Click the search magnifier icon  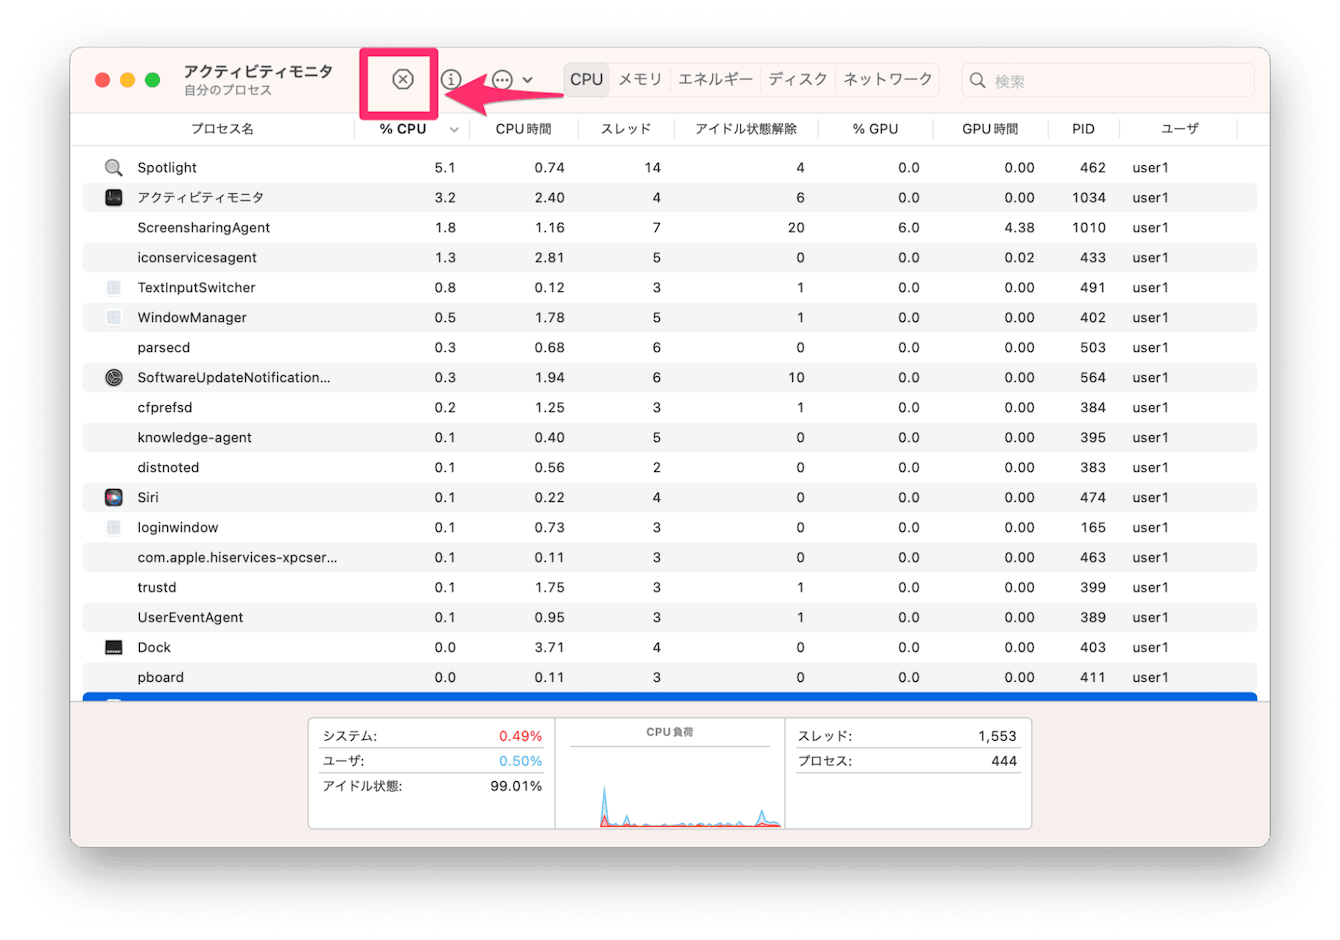pyautogui.click(x=978, y=80)
